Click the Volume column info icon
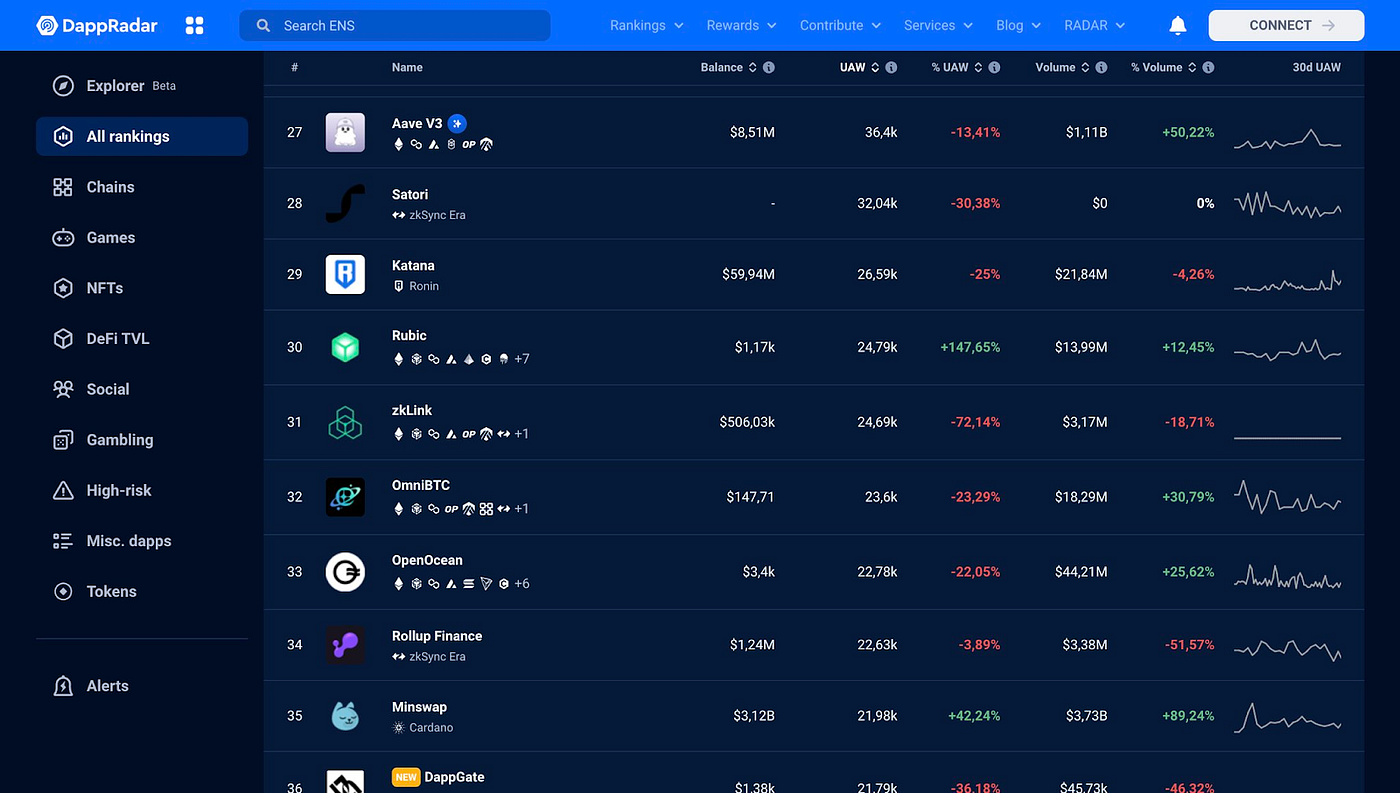Viewport: 1400px width, 793px height. [1101, 68]
